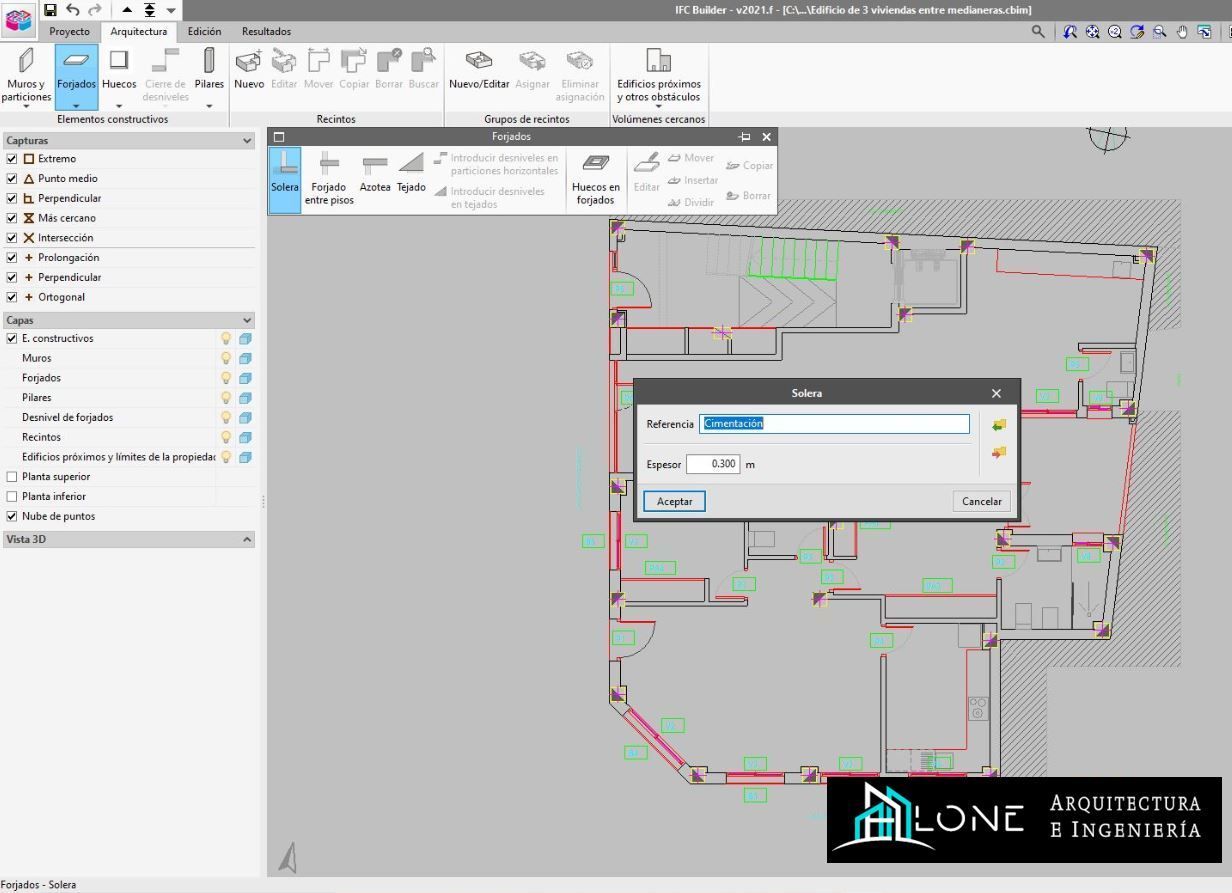Go up one floor with the up arrow
The width and height of the screenshot is (1232, 893).
click(127, 10)
